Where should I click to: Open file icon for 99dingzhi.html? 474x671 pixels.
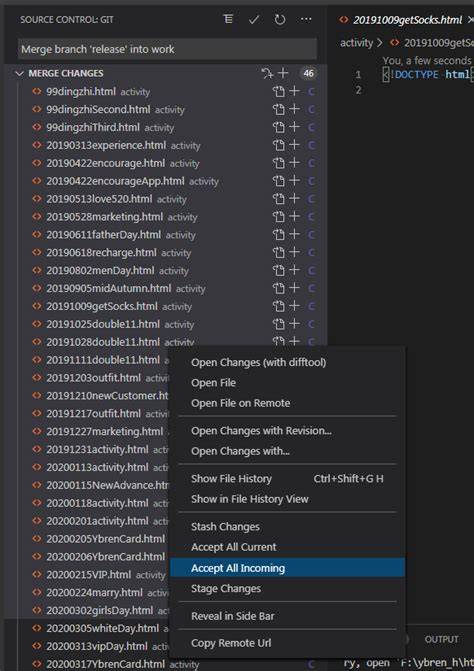coord(279,92)
